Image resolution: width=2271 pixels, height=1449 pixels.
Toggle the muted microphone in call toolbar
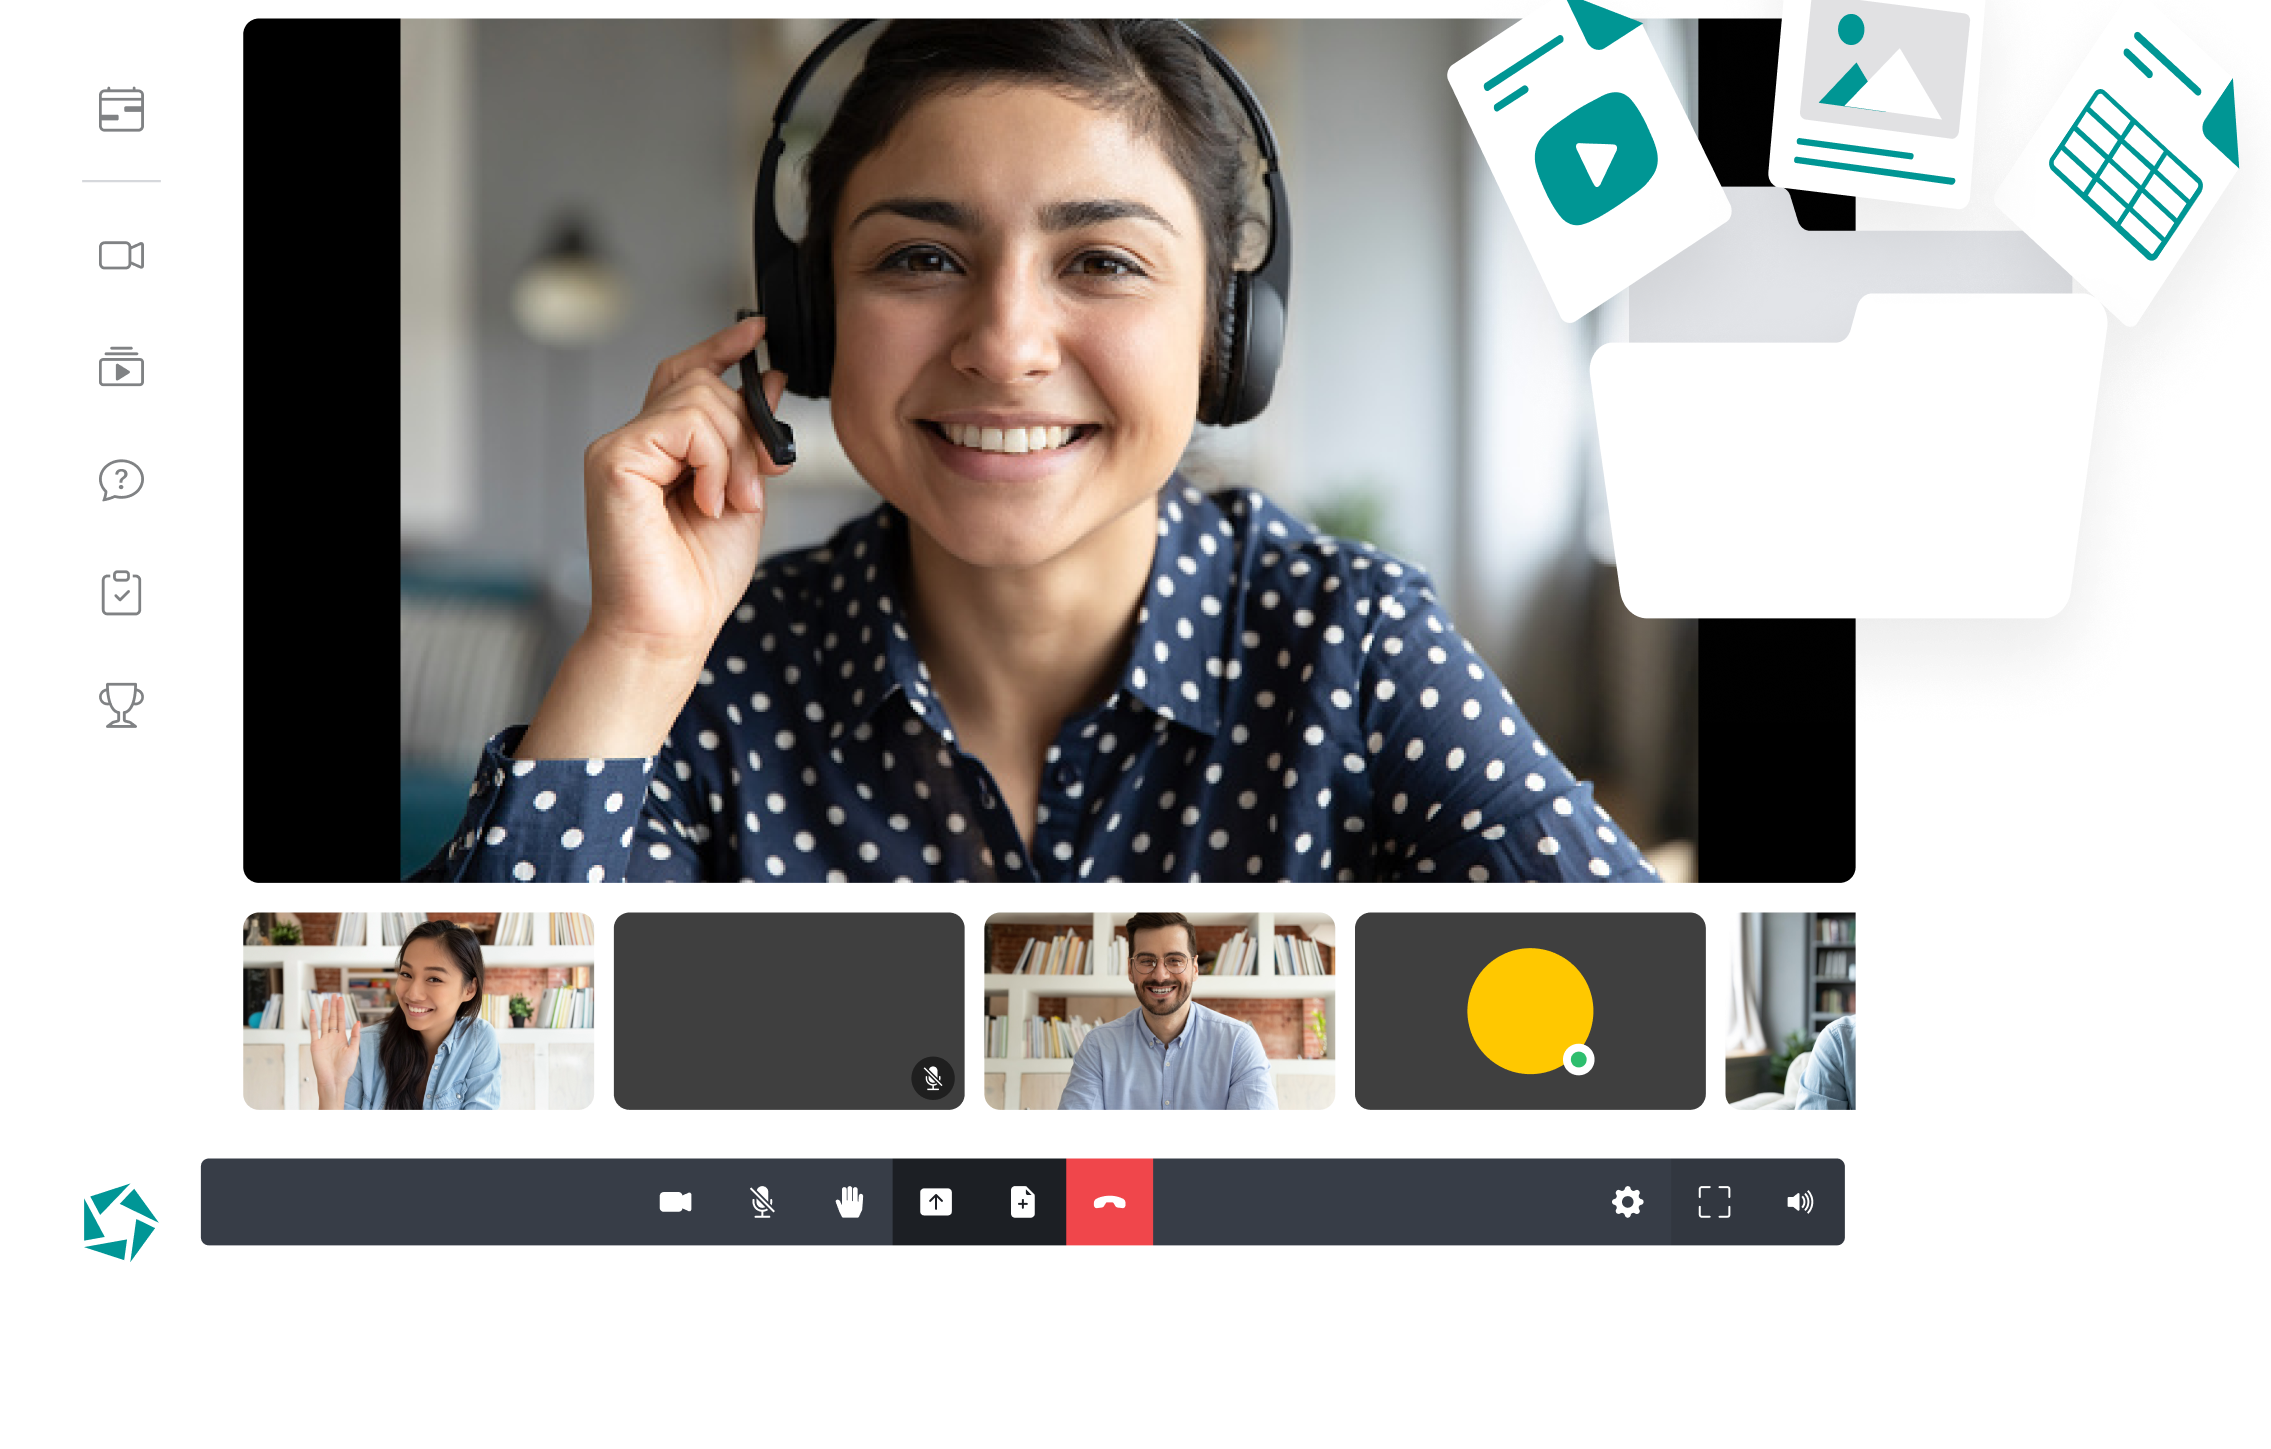(x=762, y=1202)
